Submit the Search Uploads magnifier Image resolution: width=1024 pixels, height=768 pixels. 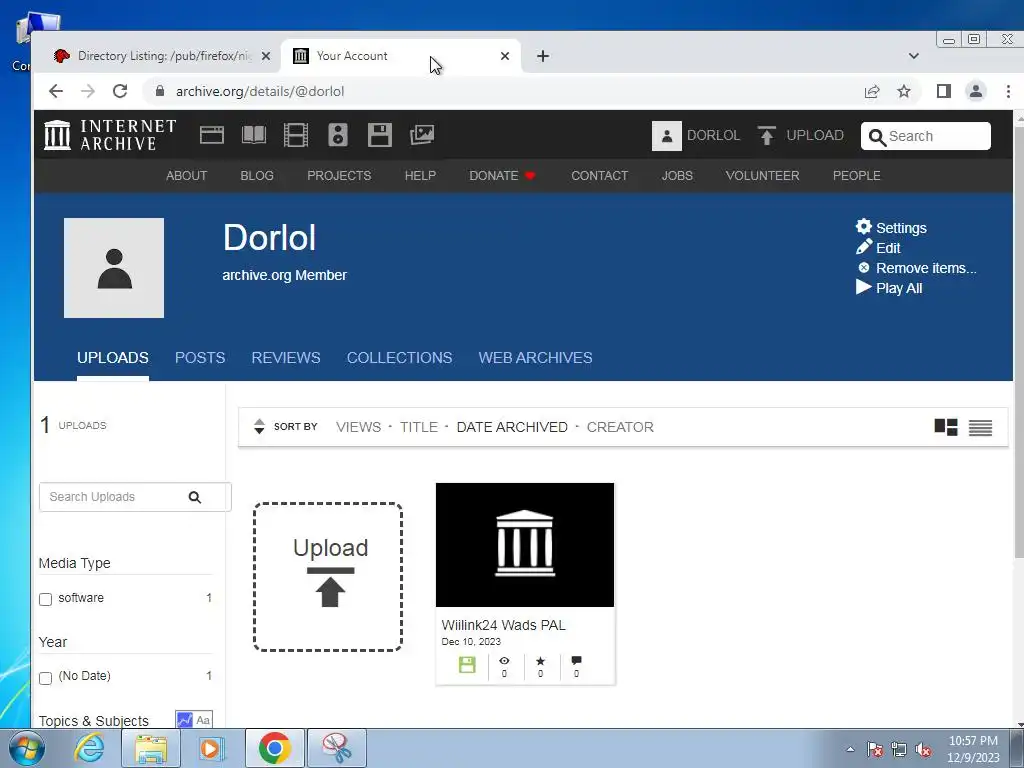coord(195,497)
